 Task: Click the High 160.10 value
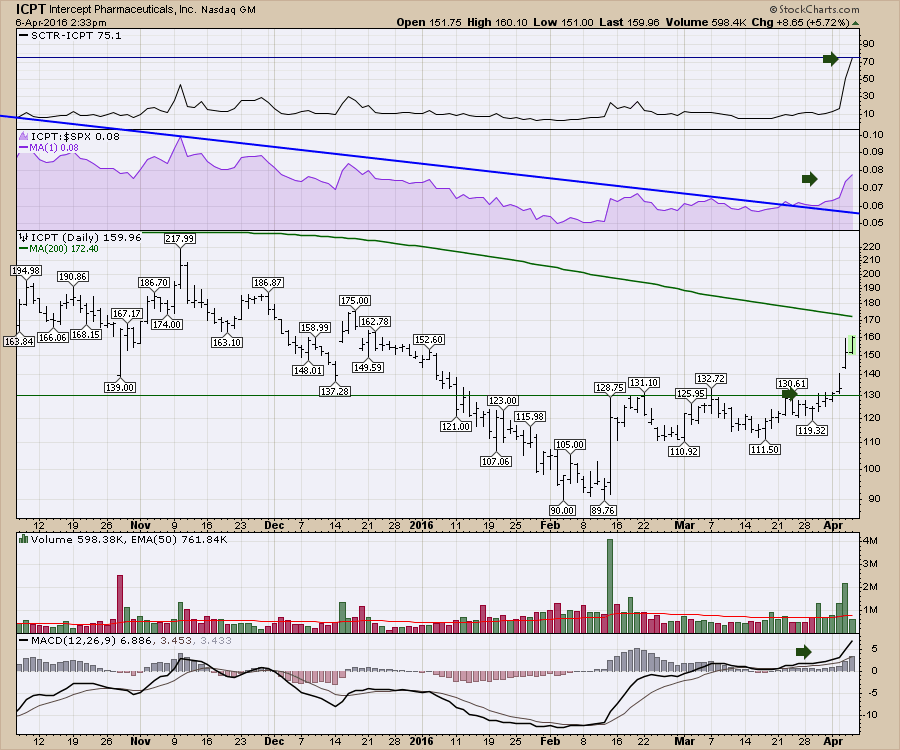(496, 22)
